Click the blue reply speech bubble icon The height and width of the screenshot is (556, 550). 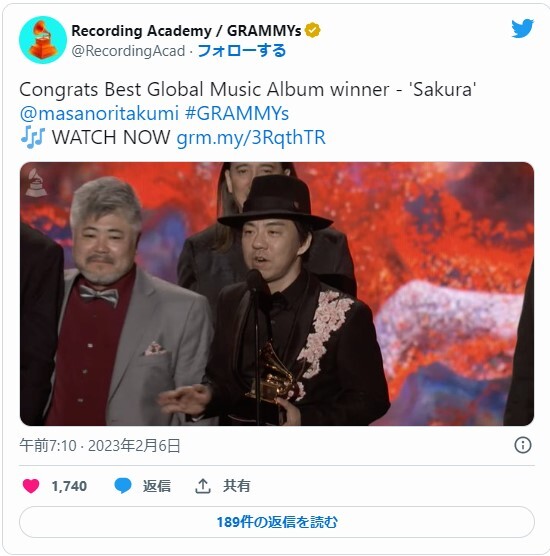tap(123, 486)
